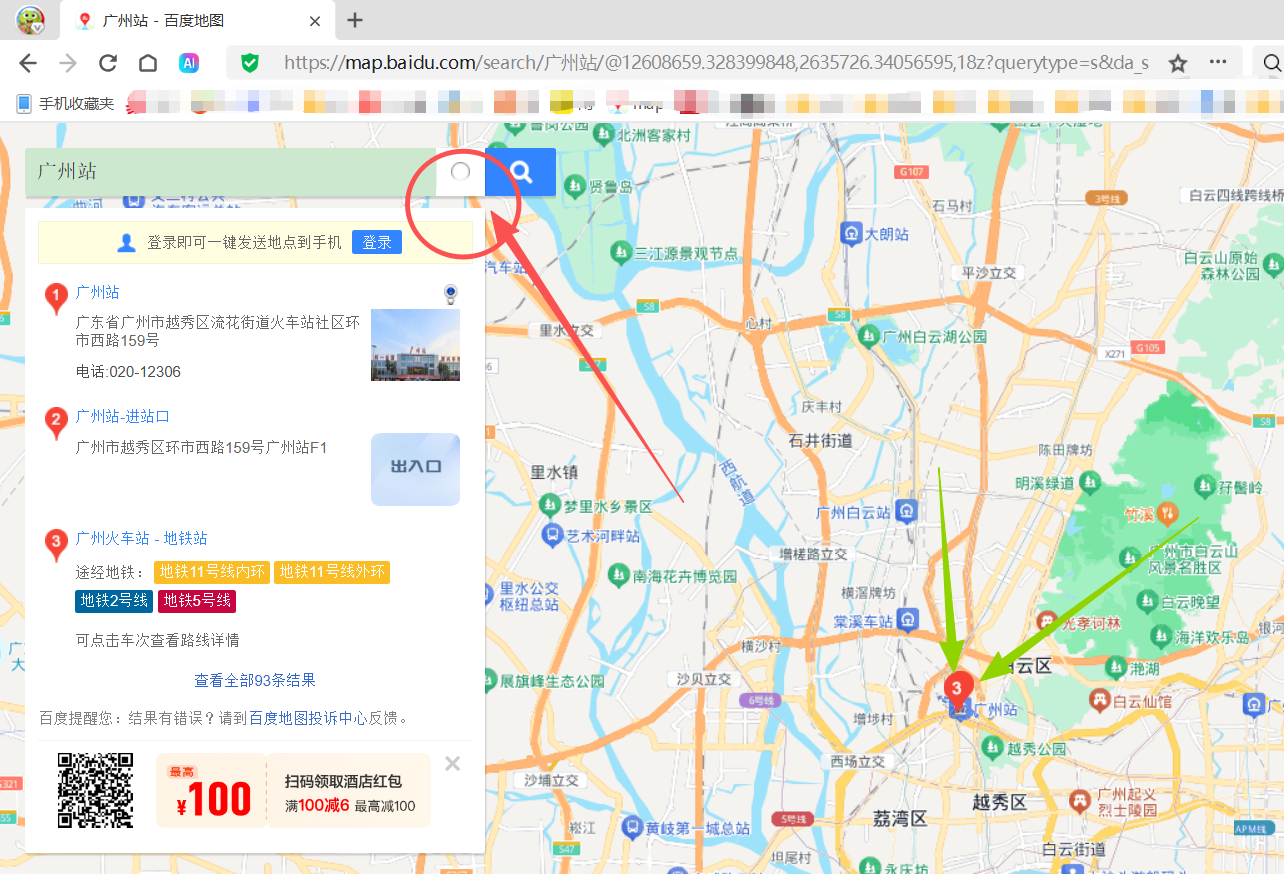Click the blue locate icon beside 广州站 result

point(450,293)
